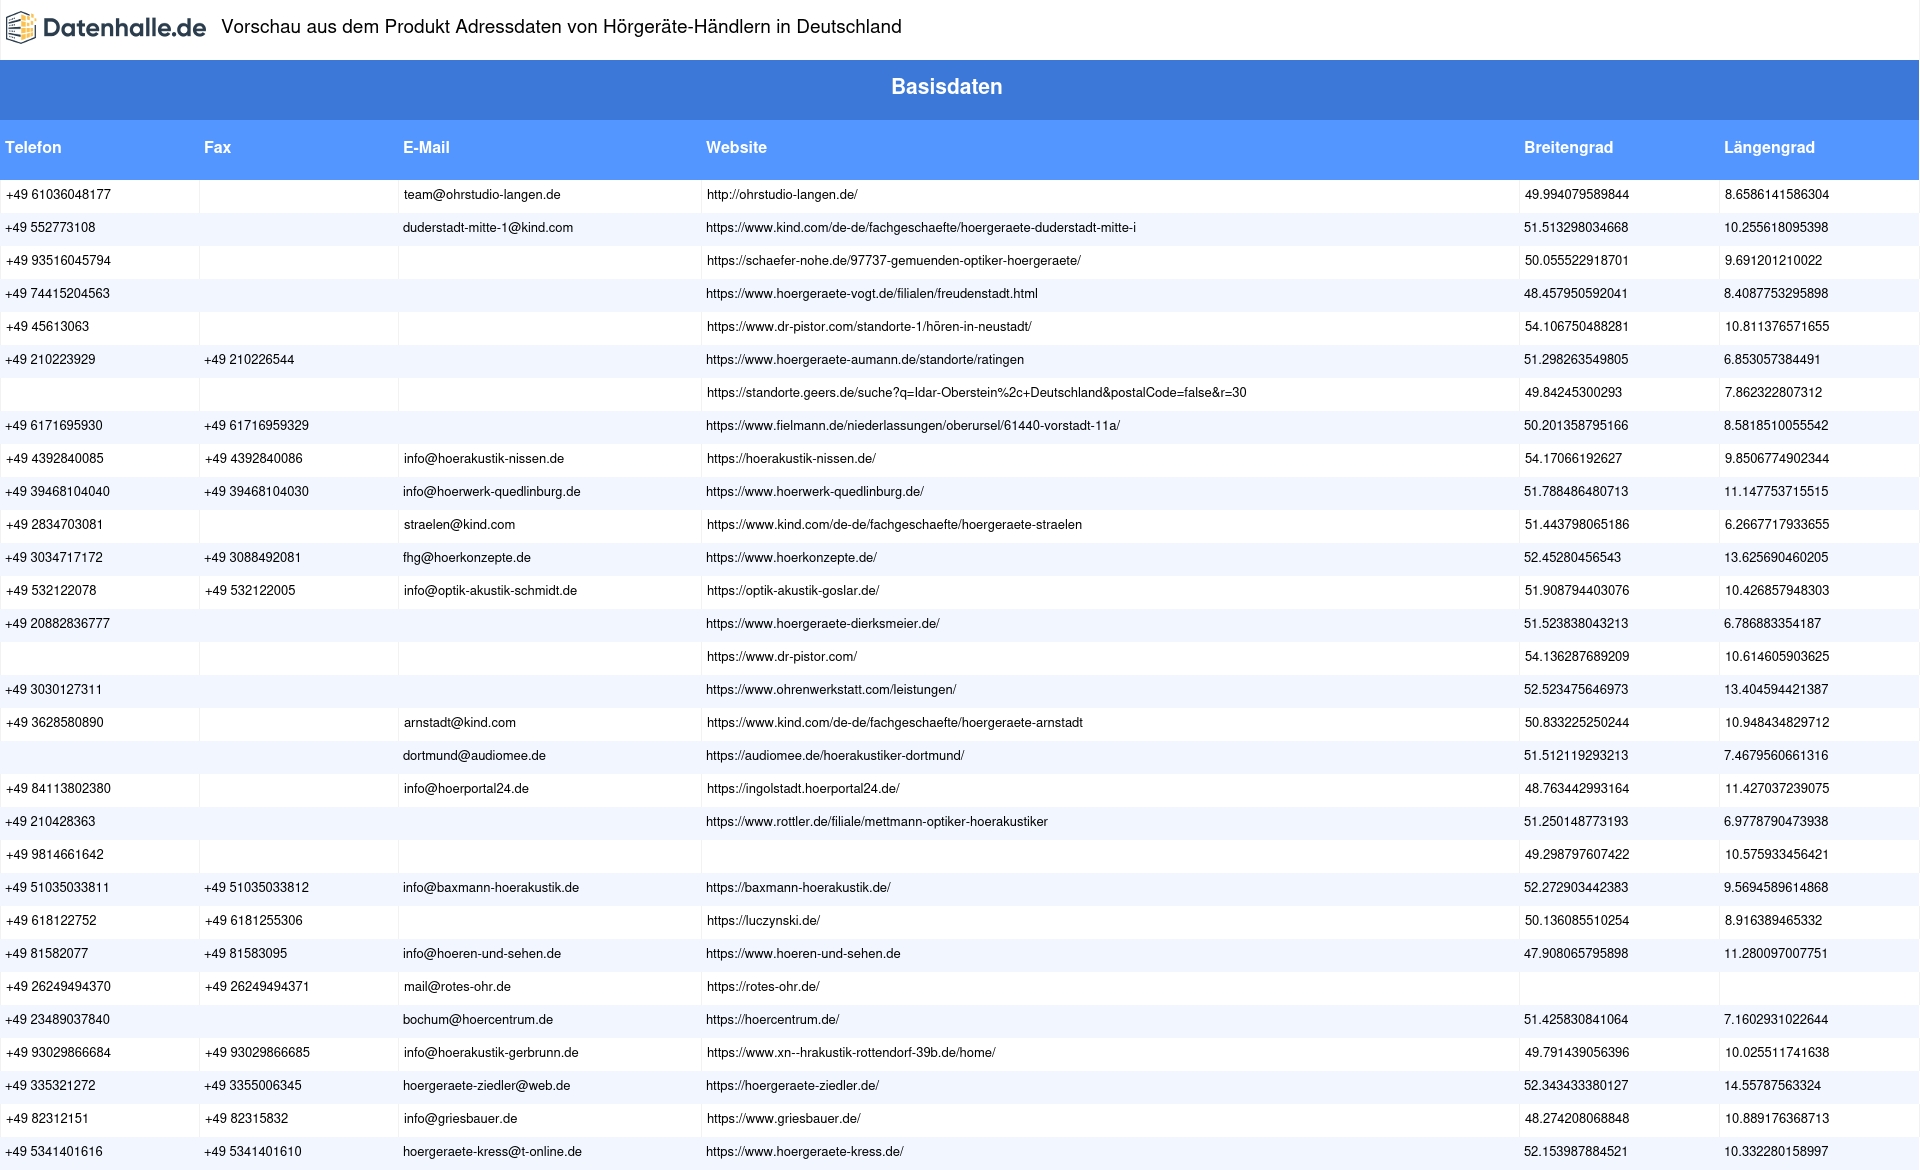The width and height of the screenshot is (1920, 1170).
Task: Click the info@hoerwerk-quedlinburg.de email cell
Action: pyautogui.click(x=491, y=492)
